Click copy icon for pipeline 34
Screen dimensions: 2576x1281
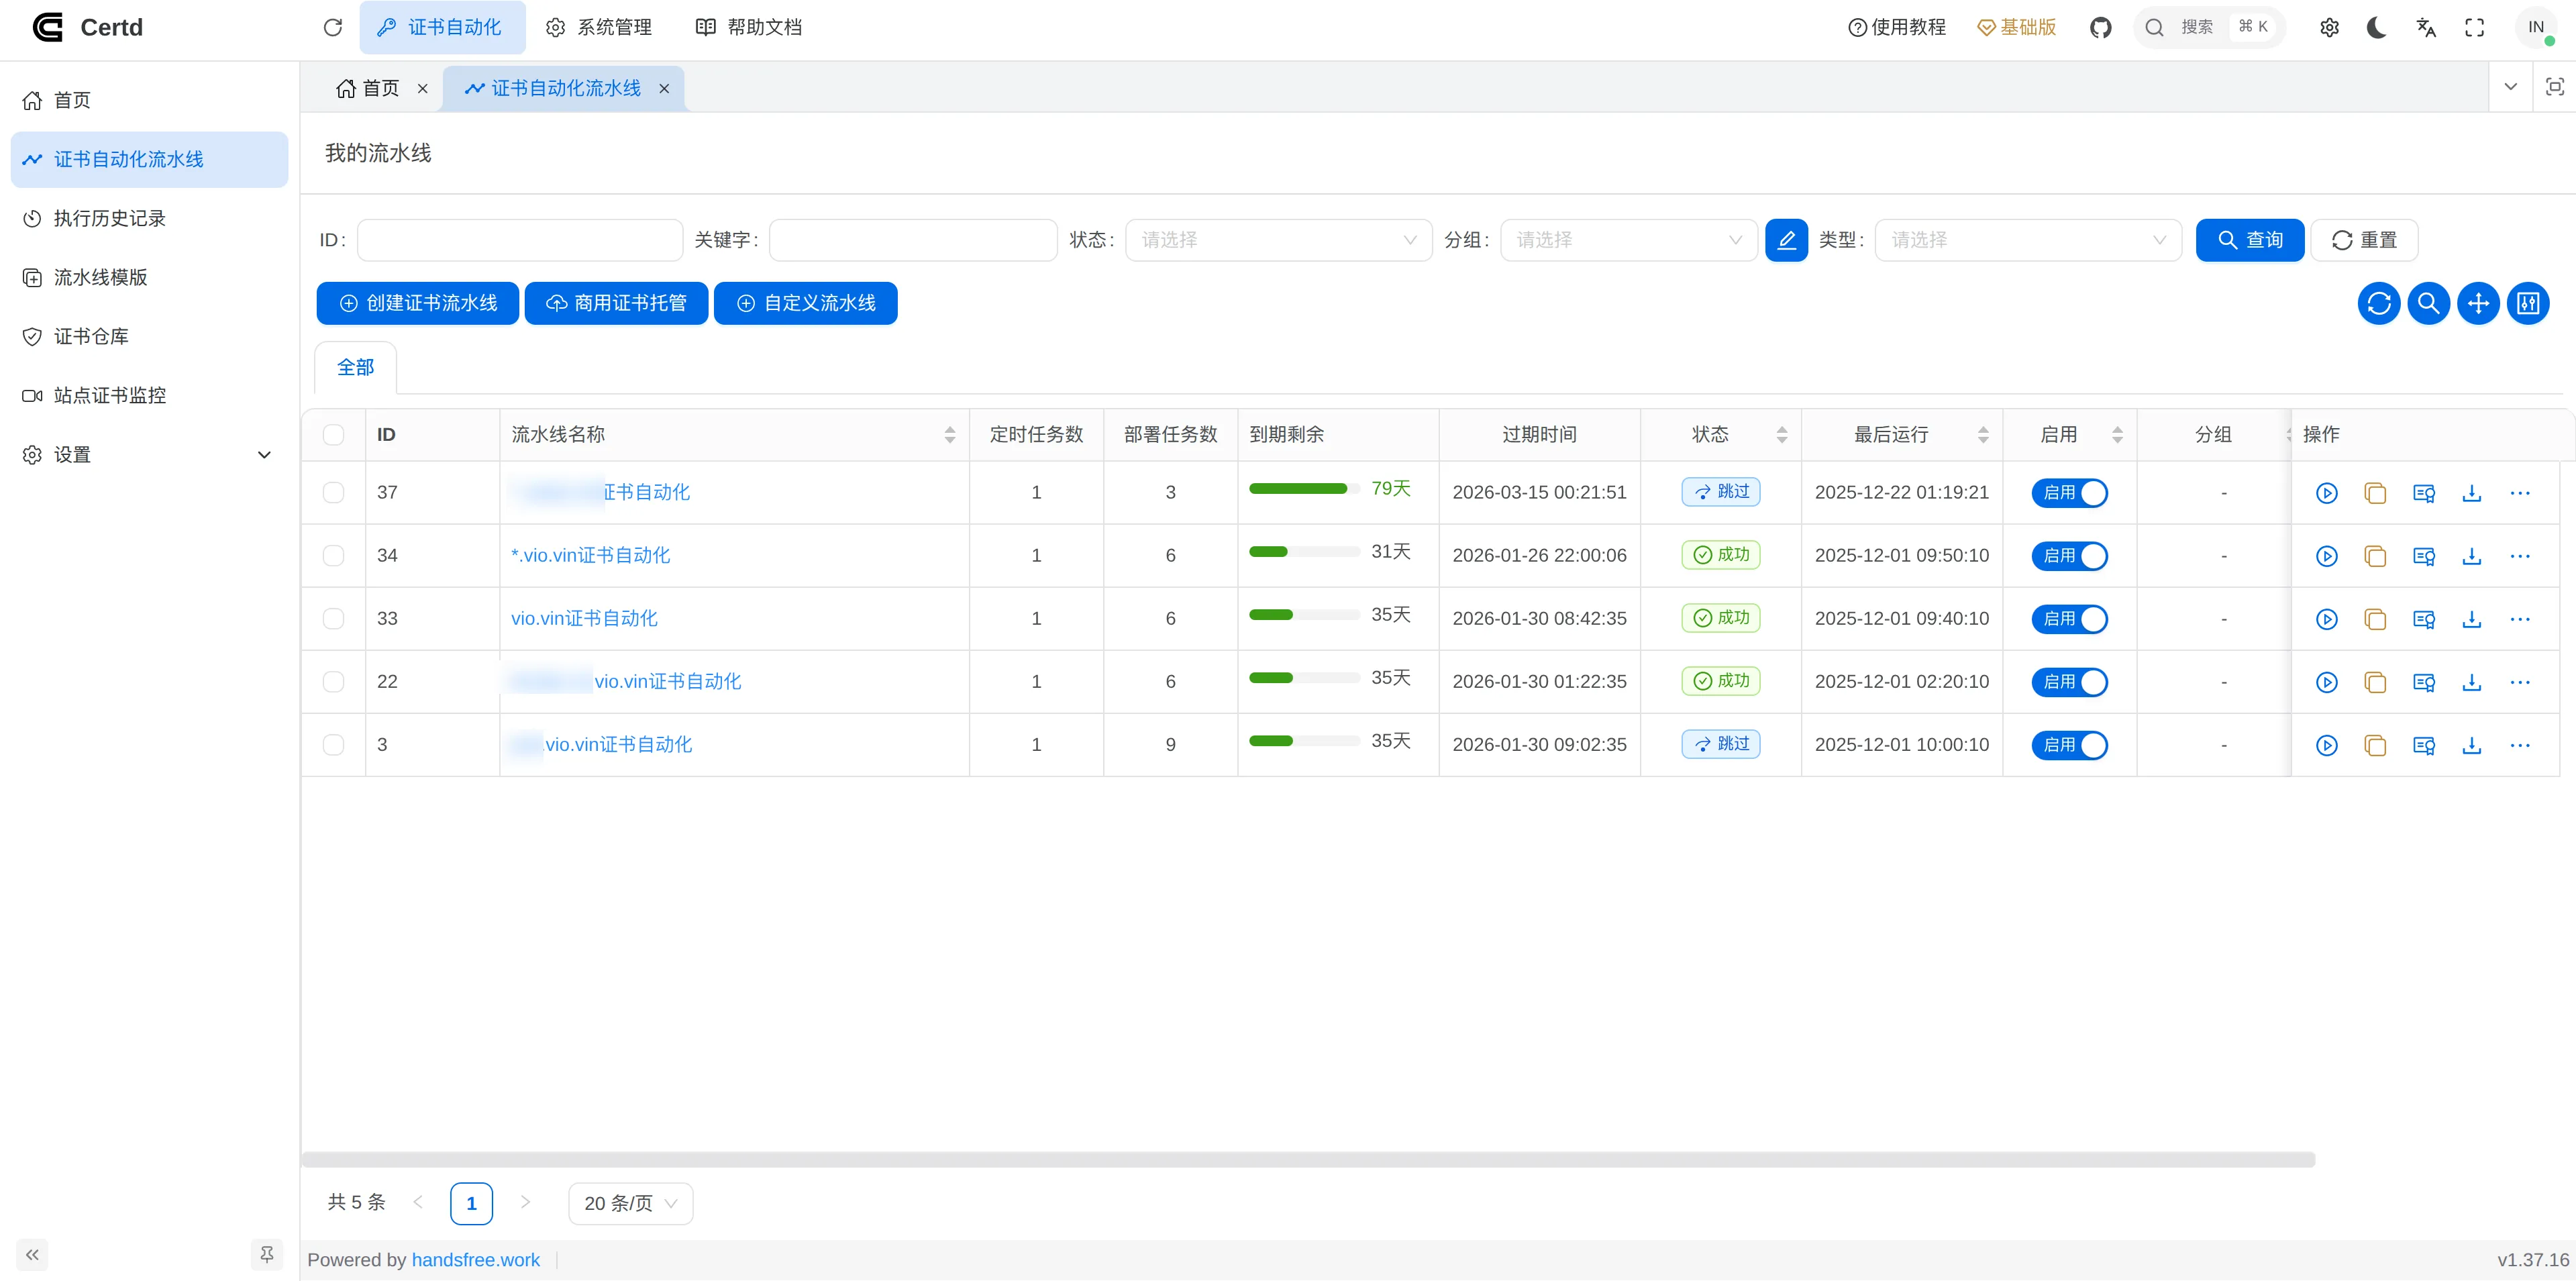(2374, 556)
